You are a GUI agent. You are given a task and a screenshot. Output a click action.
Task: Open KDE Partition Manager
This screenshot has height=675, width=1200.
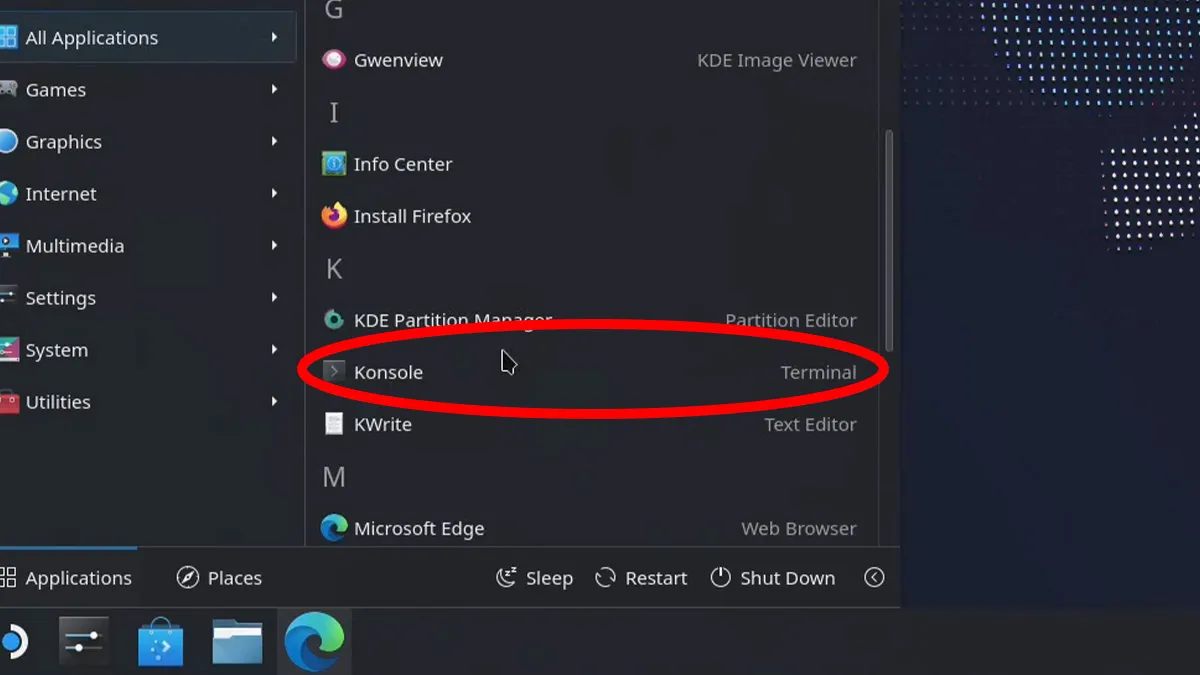[x=590, y=320]
